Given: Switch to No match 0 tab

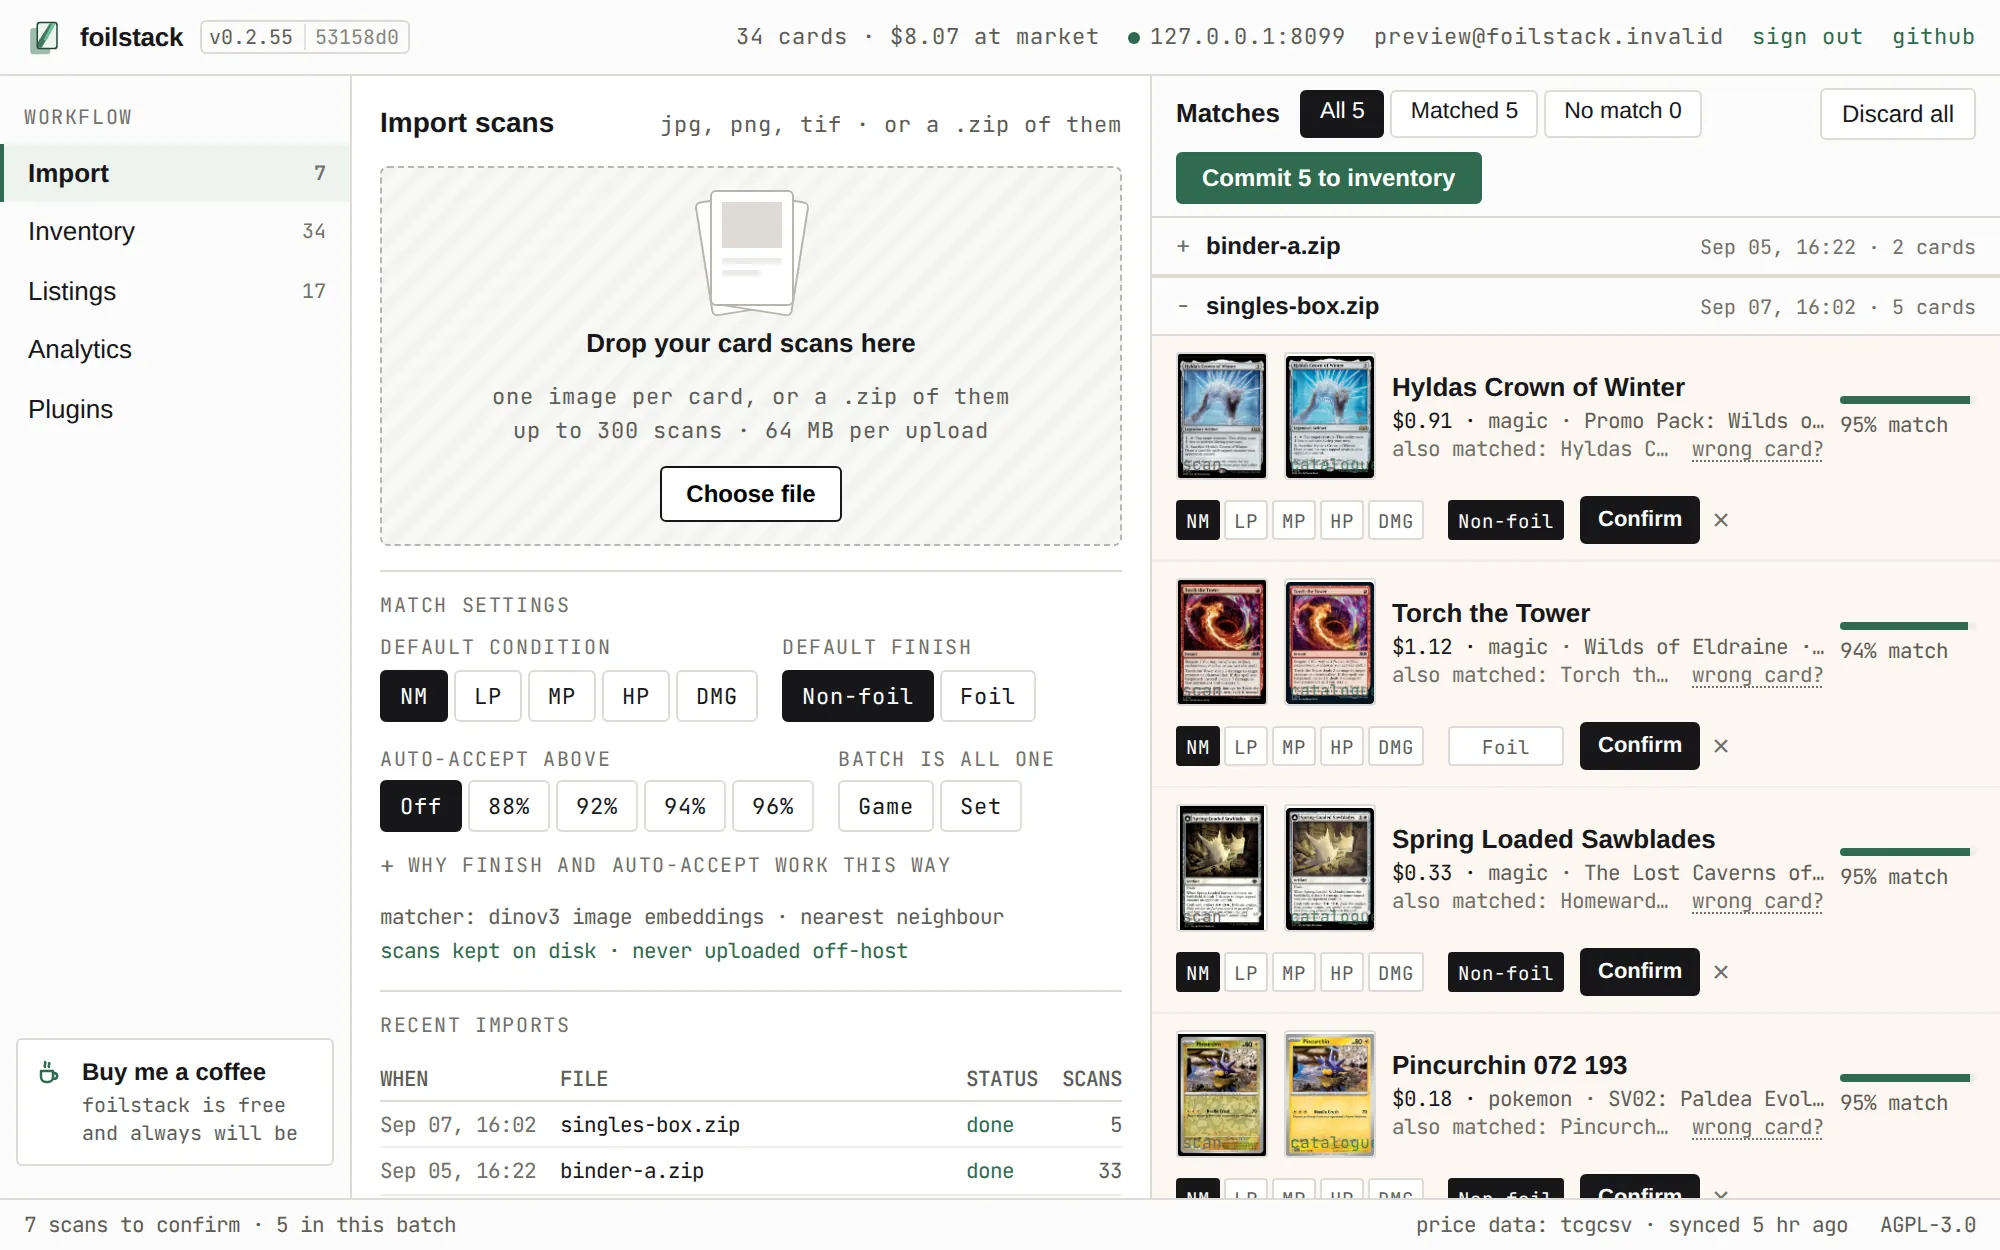Looking at the screenshot, I should pos(1623,113).
